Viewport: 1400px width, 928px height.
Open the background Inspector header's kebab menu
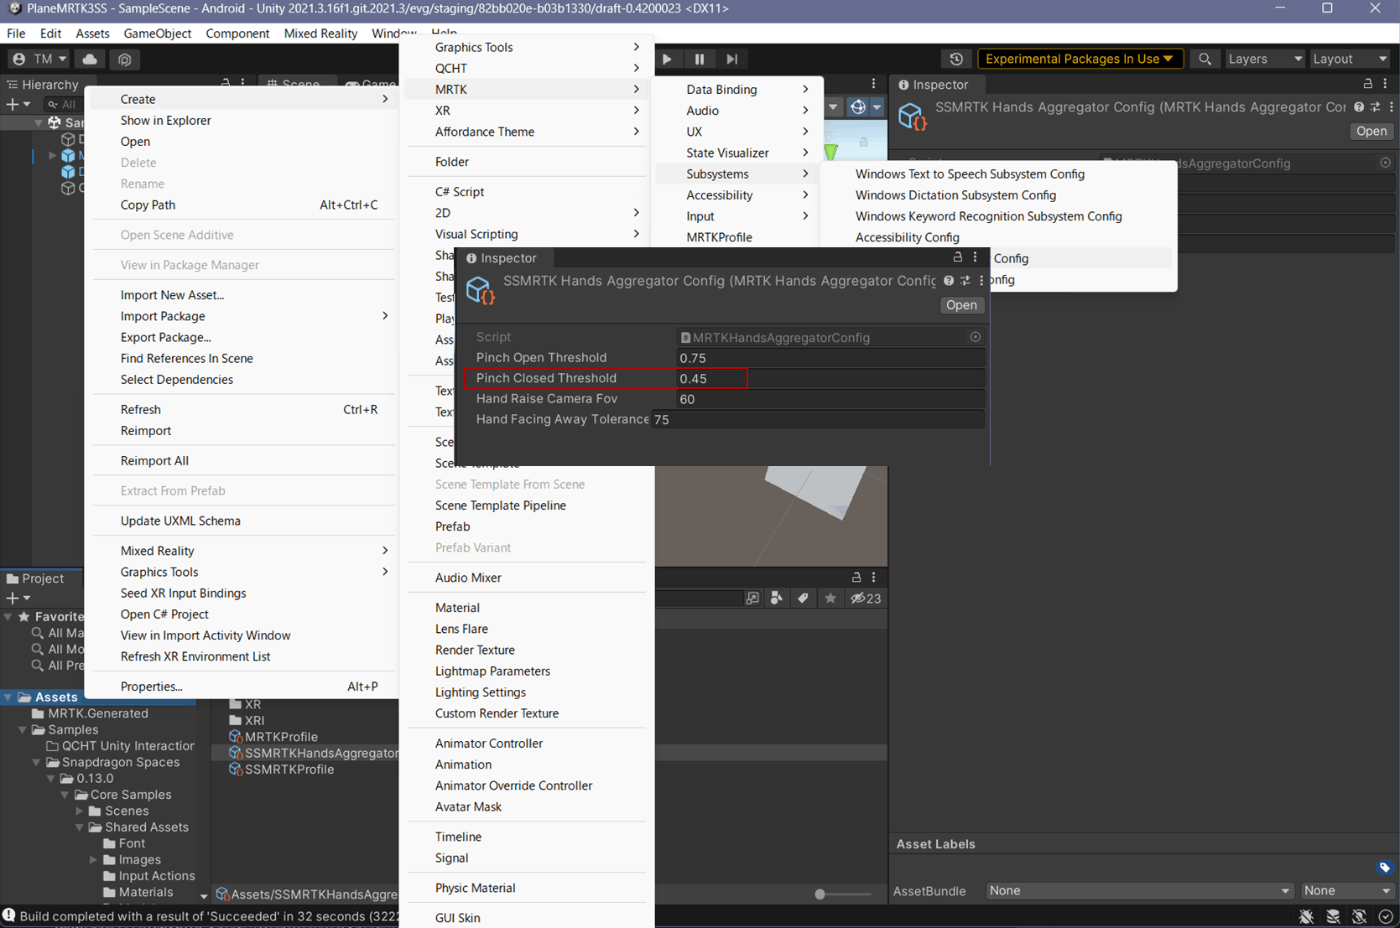coord(1391,107)
